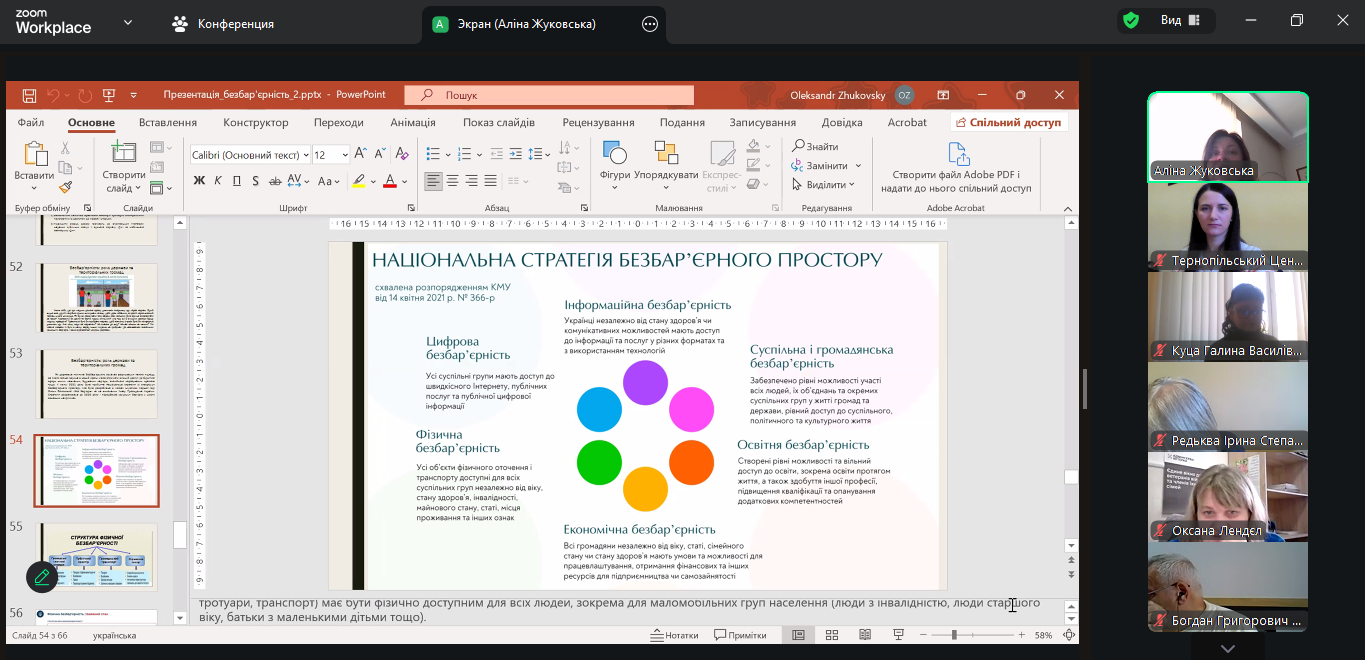Click the Zoom annotation pencil button

[x=42, y=576]
